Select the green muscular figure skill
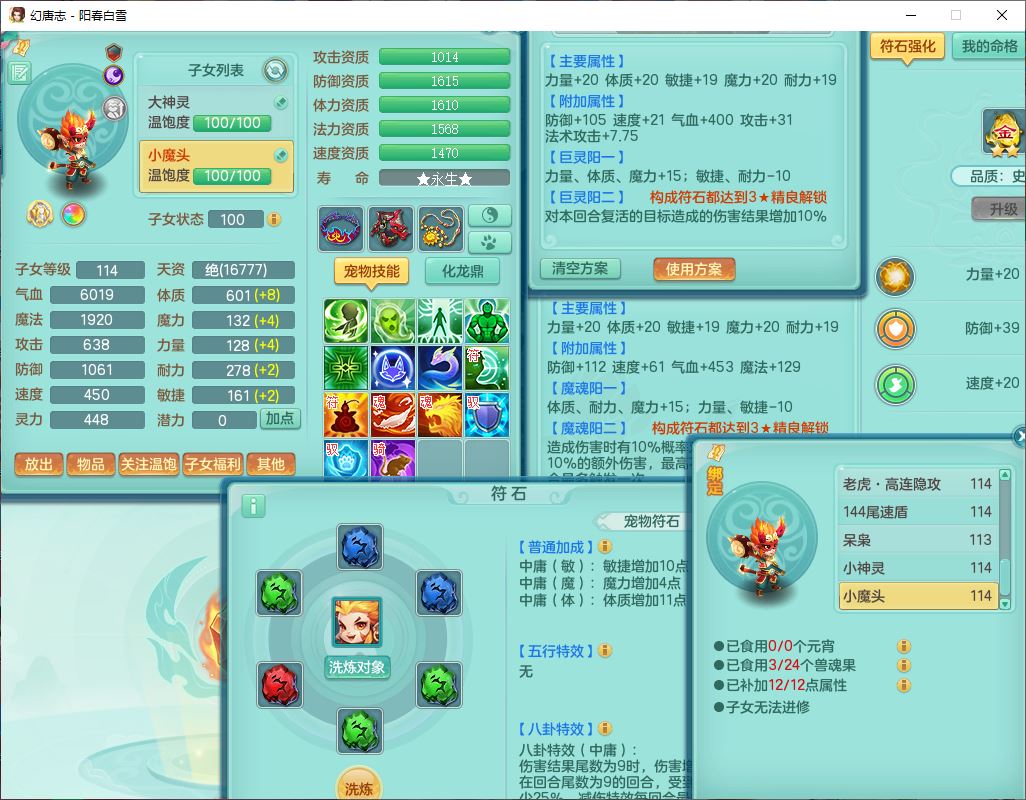The height and width of the screenshot is (800, 1026). click(x=487, y=321)
